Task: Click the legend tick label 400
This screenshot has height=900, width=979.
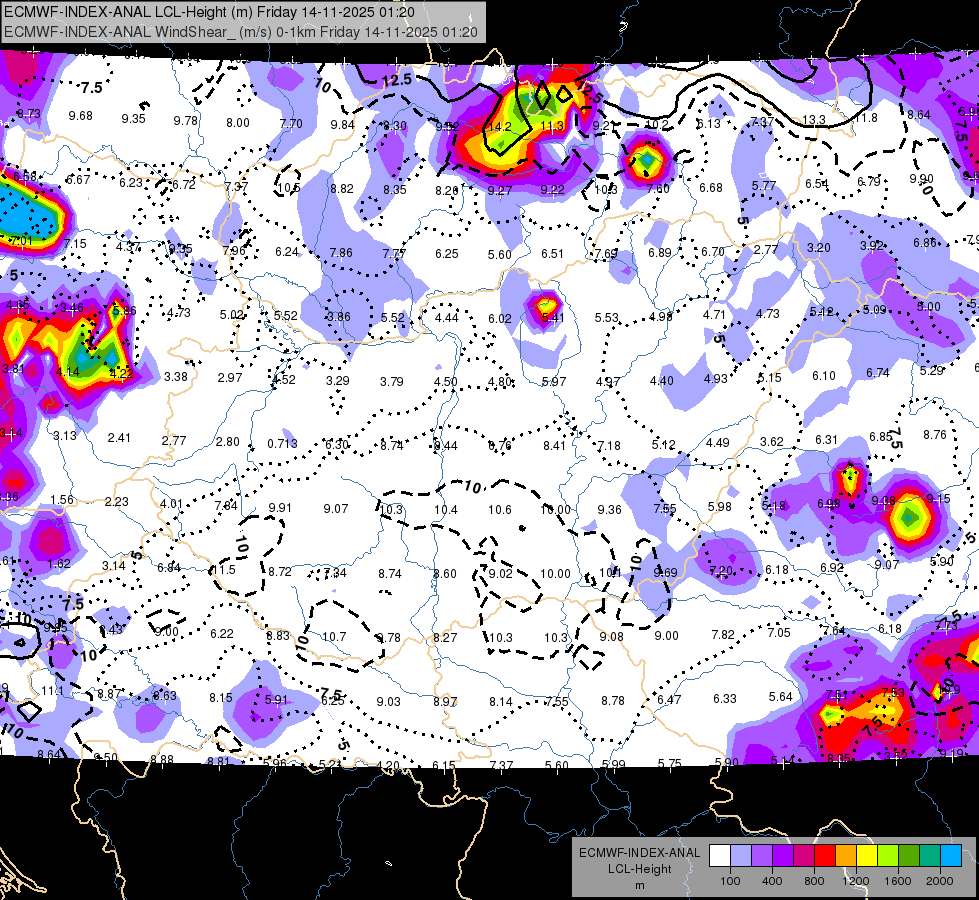Action: 772,881
